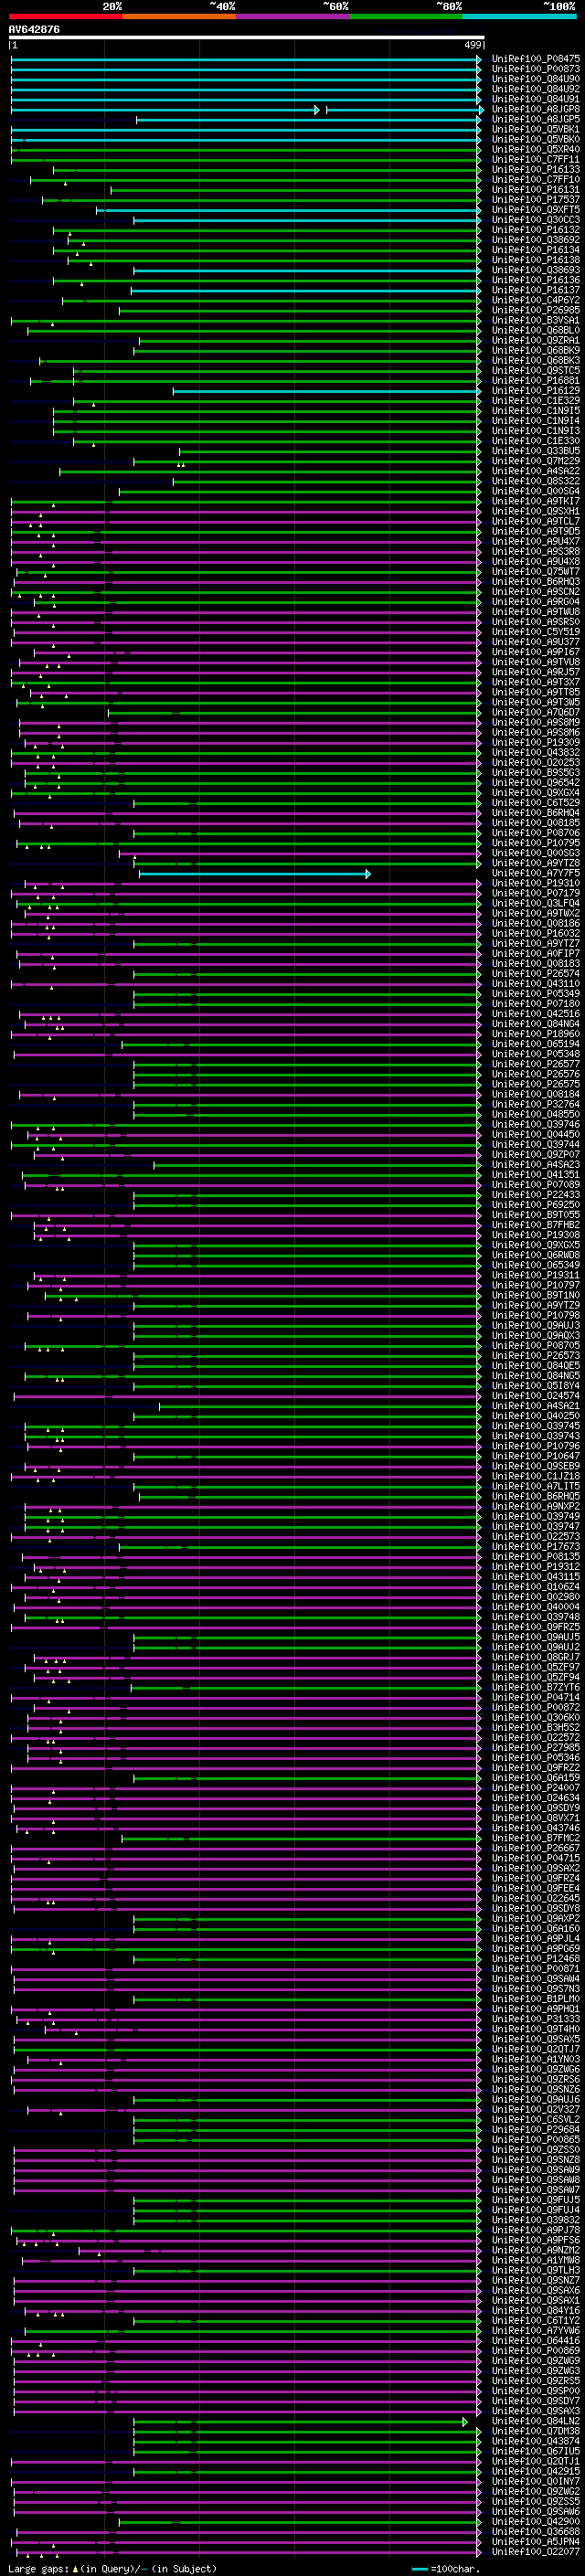
Task: Open hit UniRef100_A8JGP5
Action: [536, 119]
